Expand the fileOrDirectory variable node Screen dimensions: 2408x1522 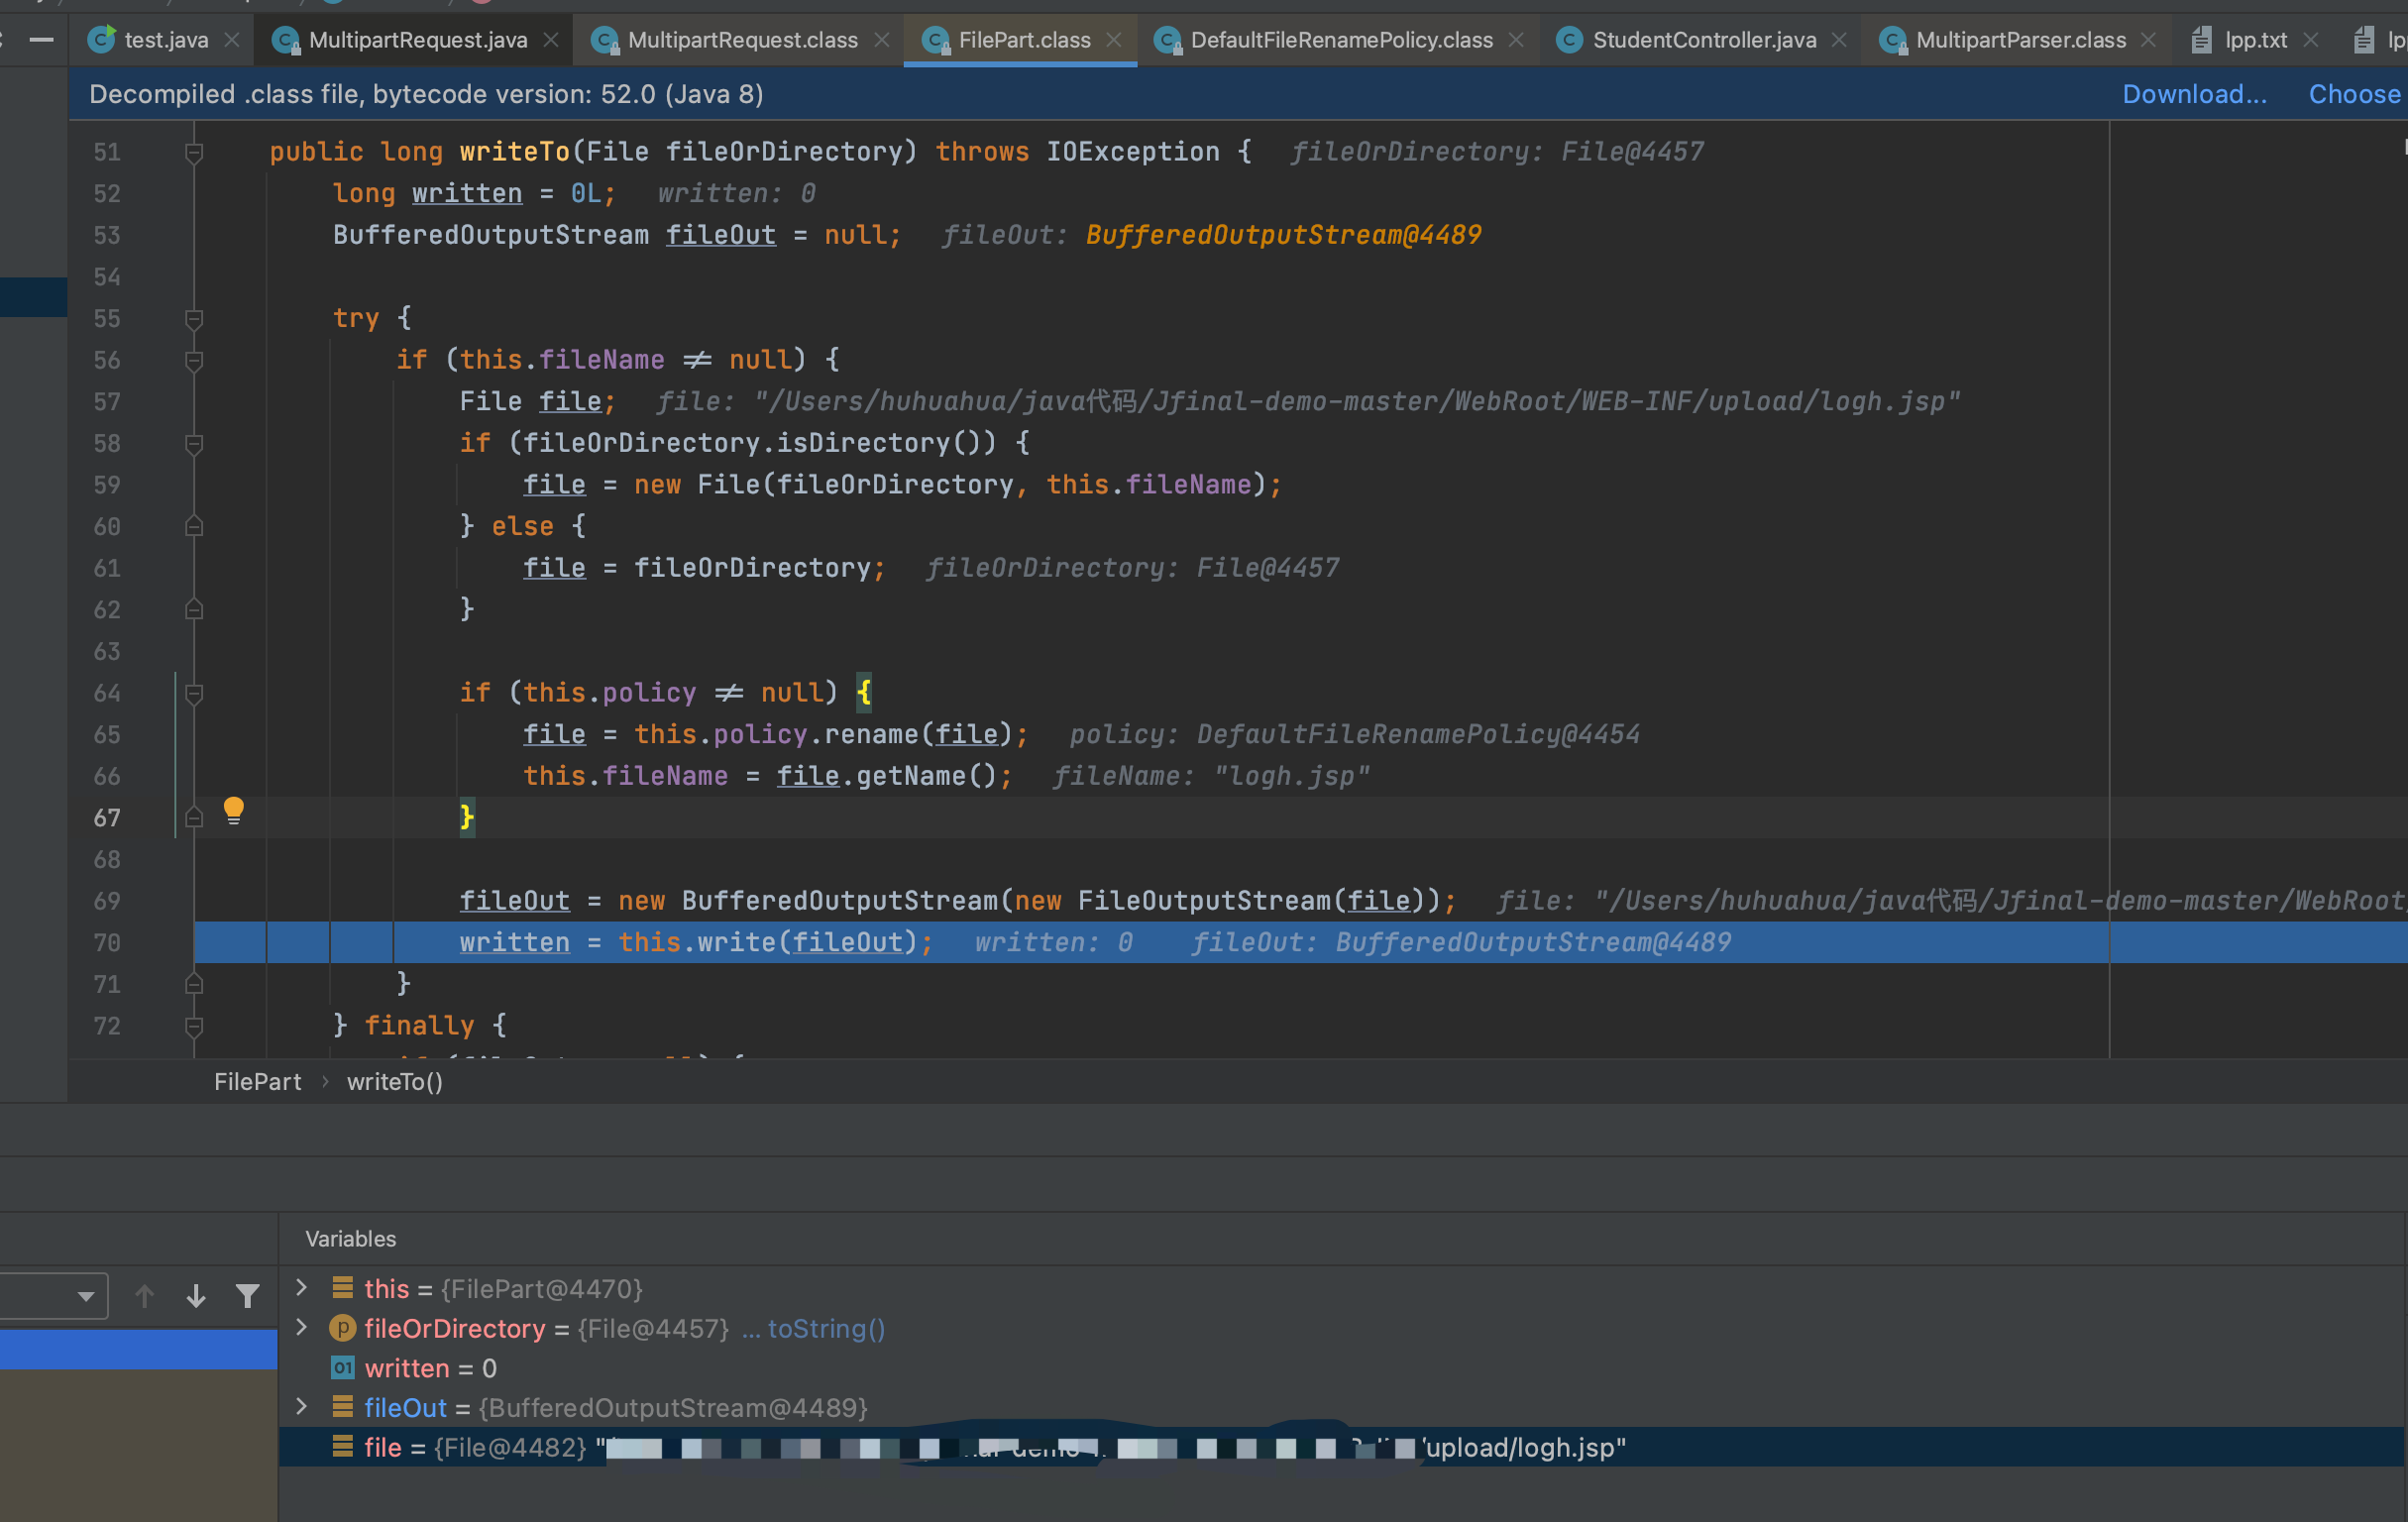(x=301, y=1328)
